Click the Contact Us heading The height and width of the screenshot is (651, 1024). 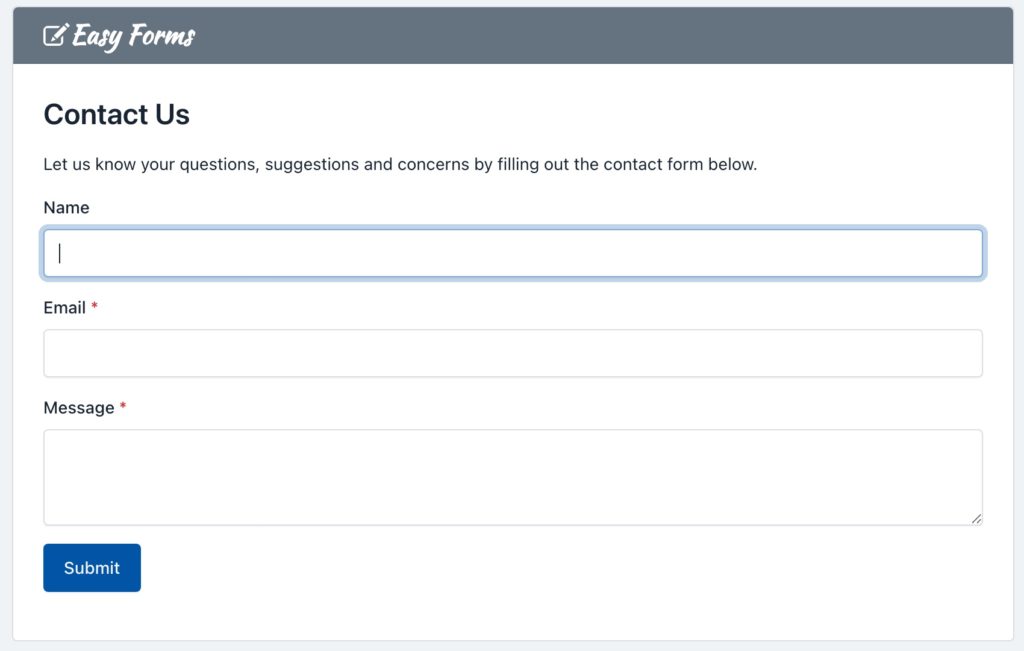116,114
